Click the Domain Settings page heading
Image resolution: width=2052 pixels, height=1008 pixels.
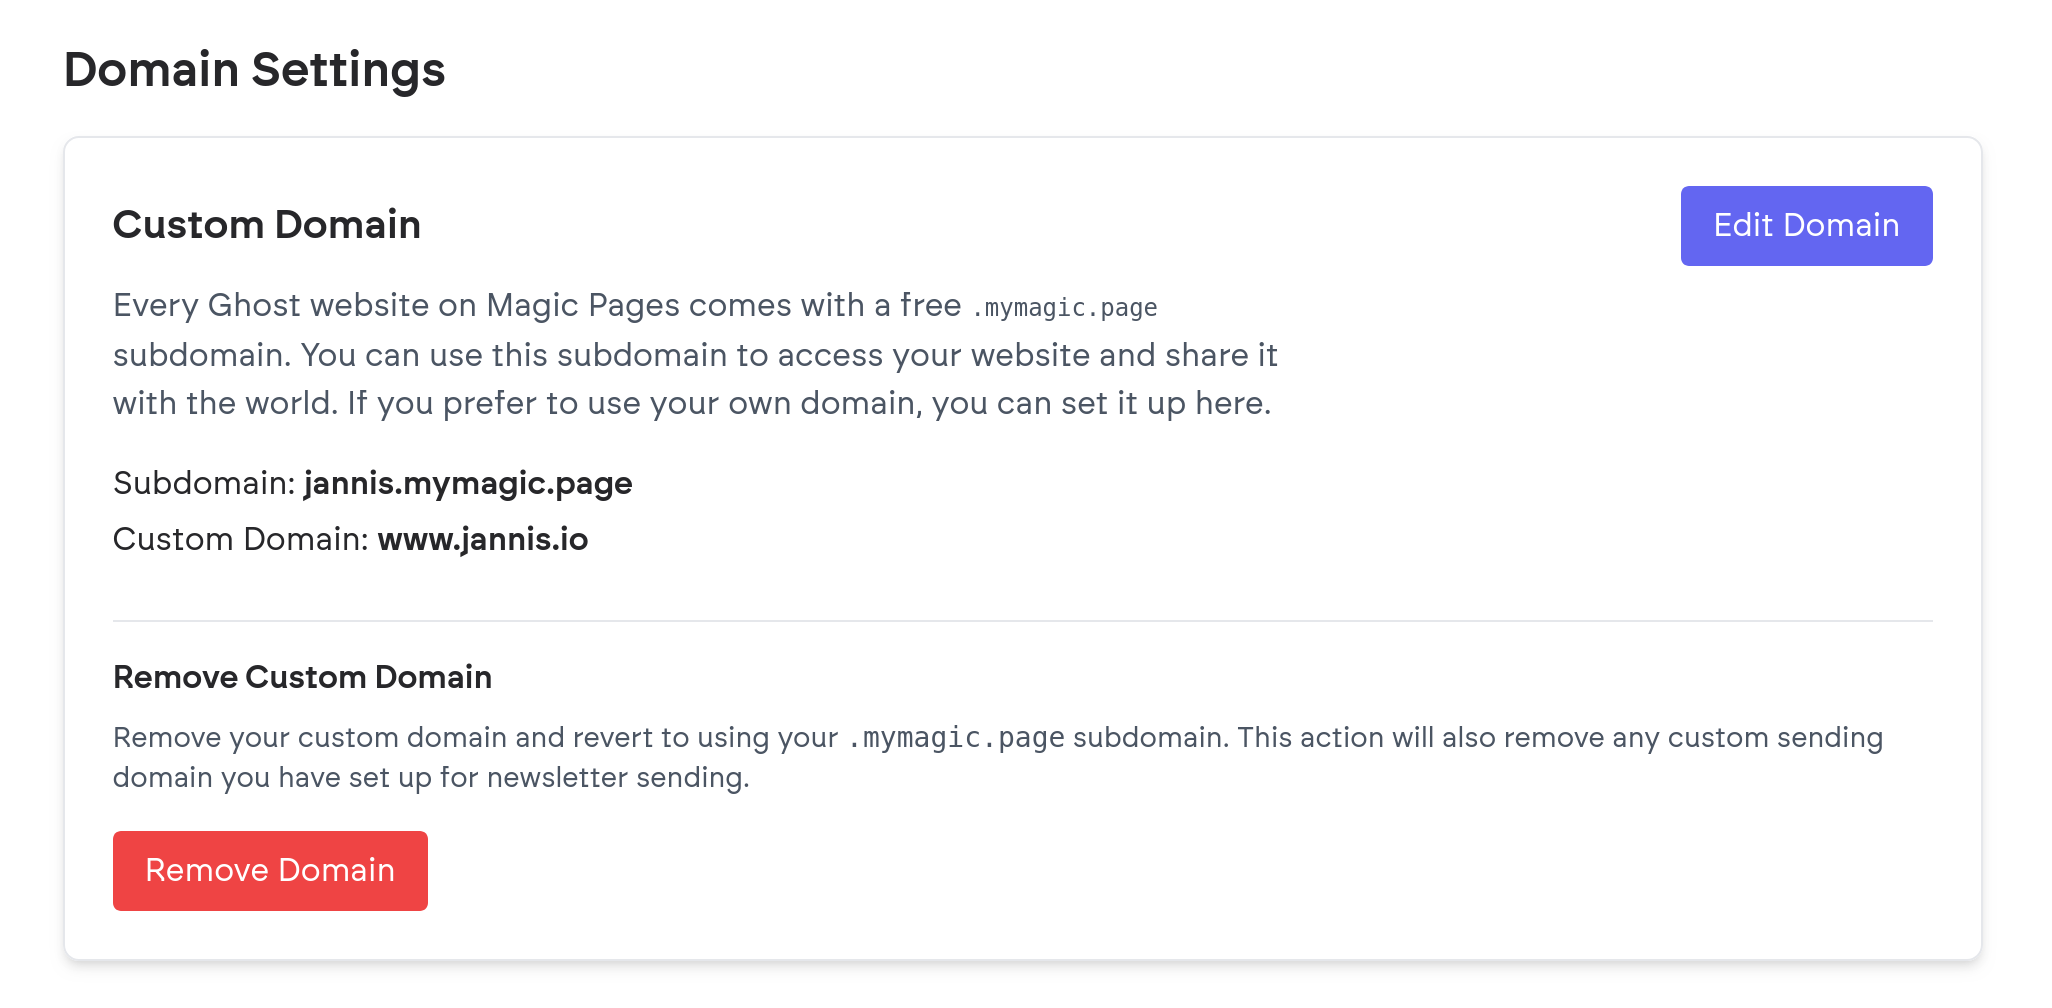(254, 70)
